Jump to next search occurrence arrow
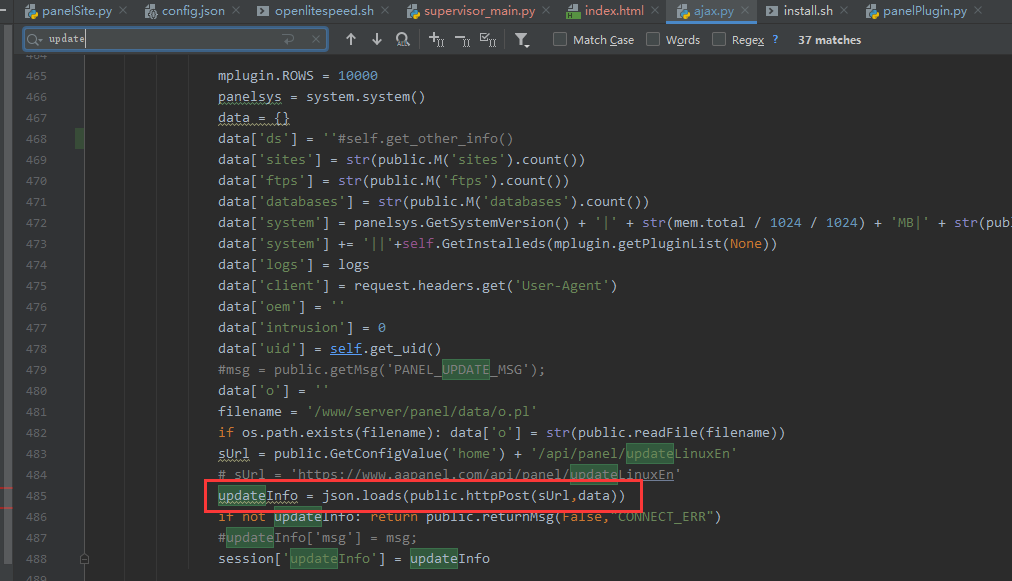 tap(377, 40)
